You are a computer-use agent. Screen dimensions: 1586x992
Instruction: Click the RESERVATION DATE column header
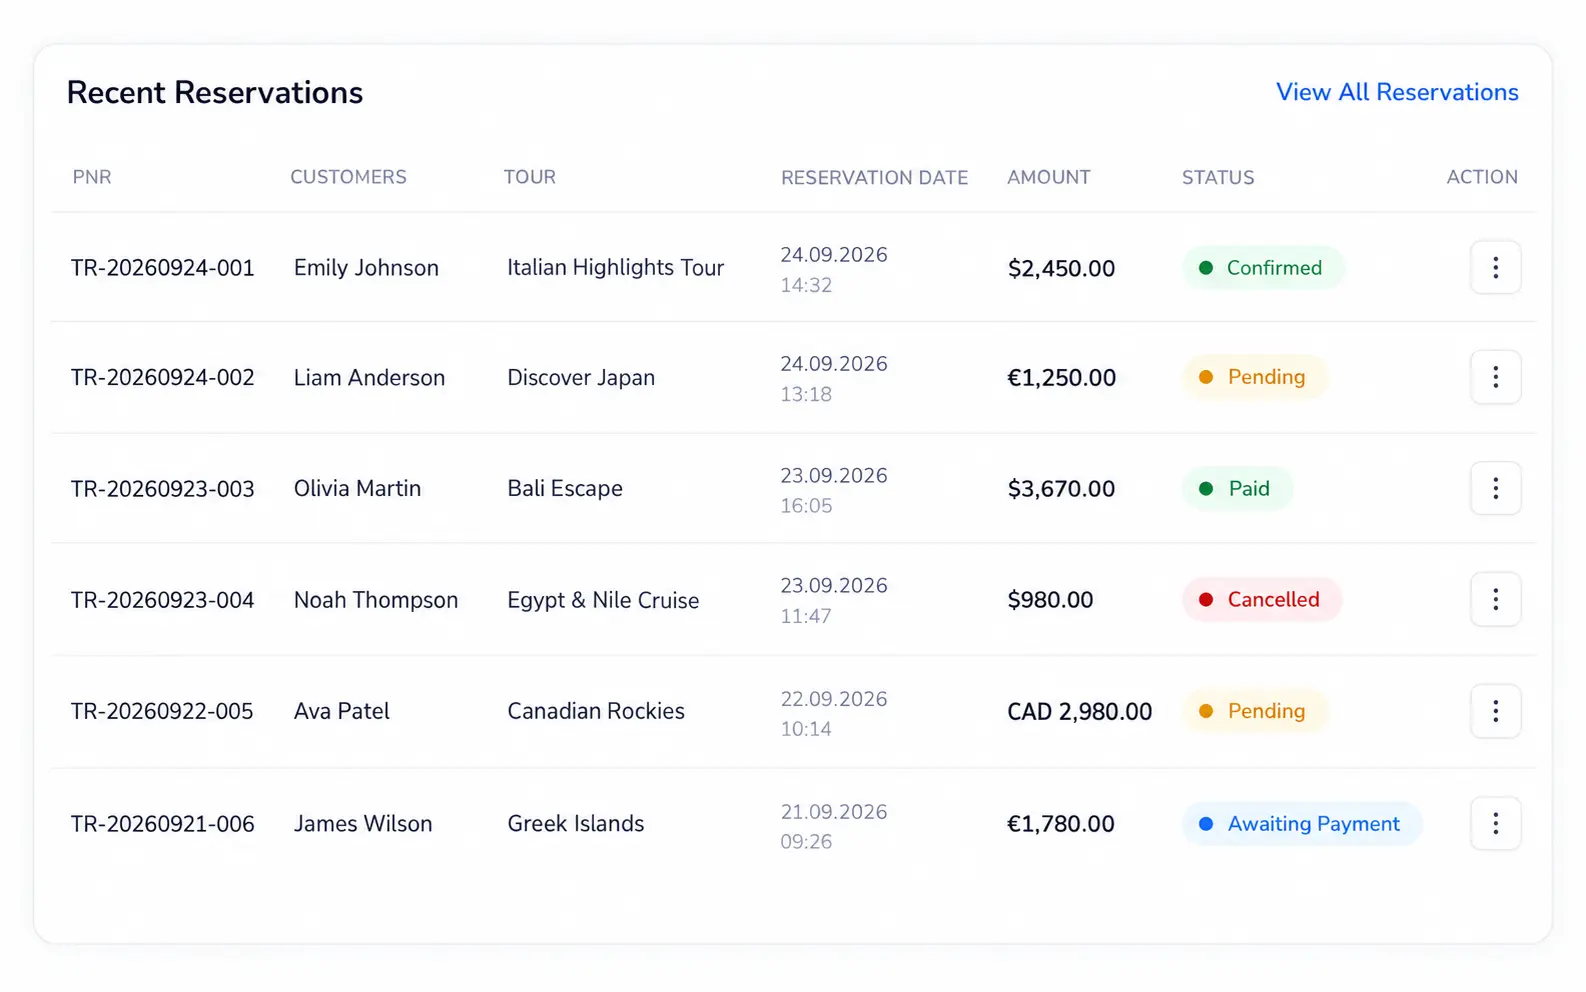(874, 178)
